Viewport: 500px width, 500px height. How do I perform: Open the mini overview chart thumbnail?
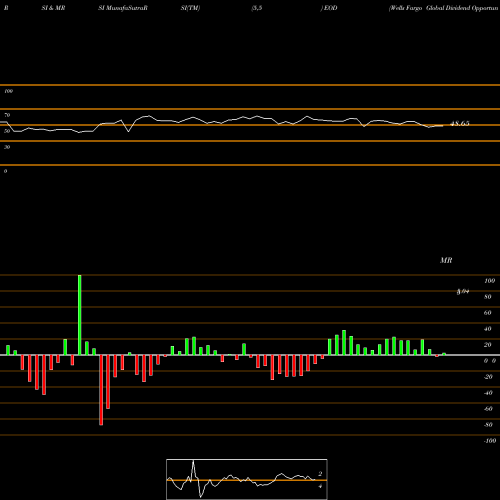(x=247, y=479)
